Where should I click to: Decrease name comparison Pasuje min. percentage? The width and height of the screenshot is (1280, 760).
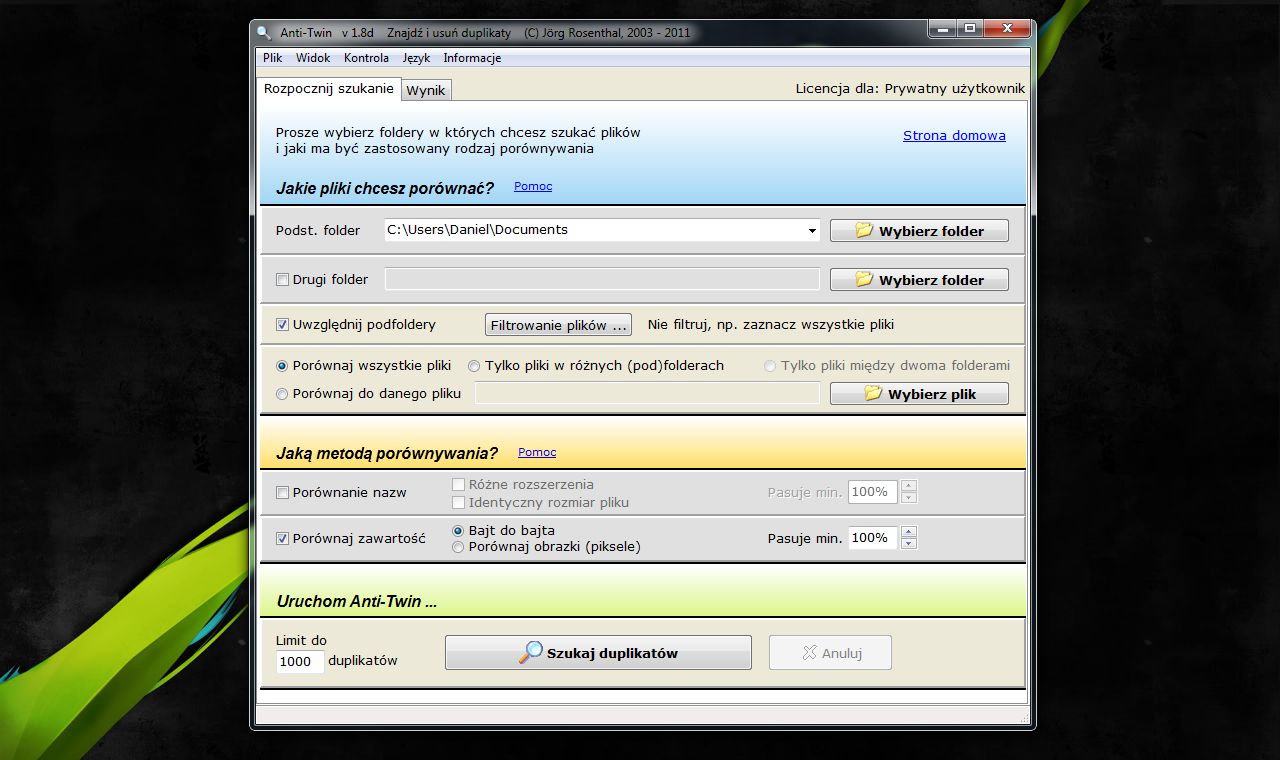[908, 498]
